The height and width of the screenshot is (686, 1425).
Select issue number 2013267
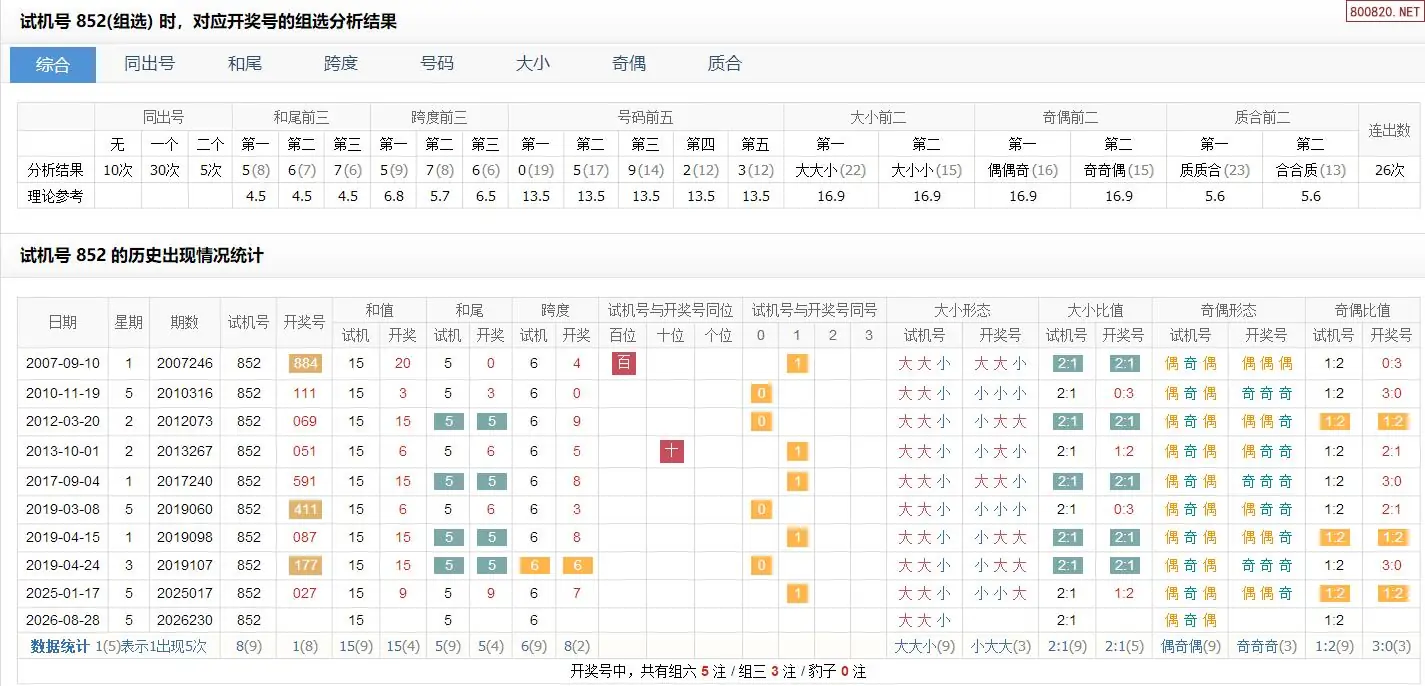[x=185, y=451]
